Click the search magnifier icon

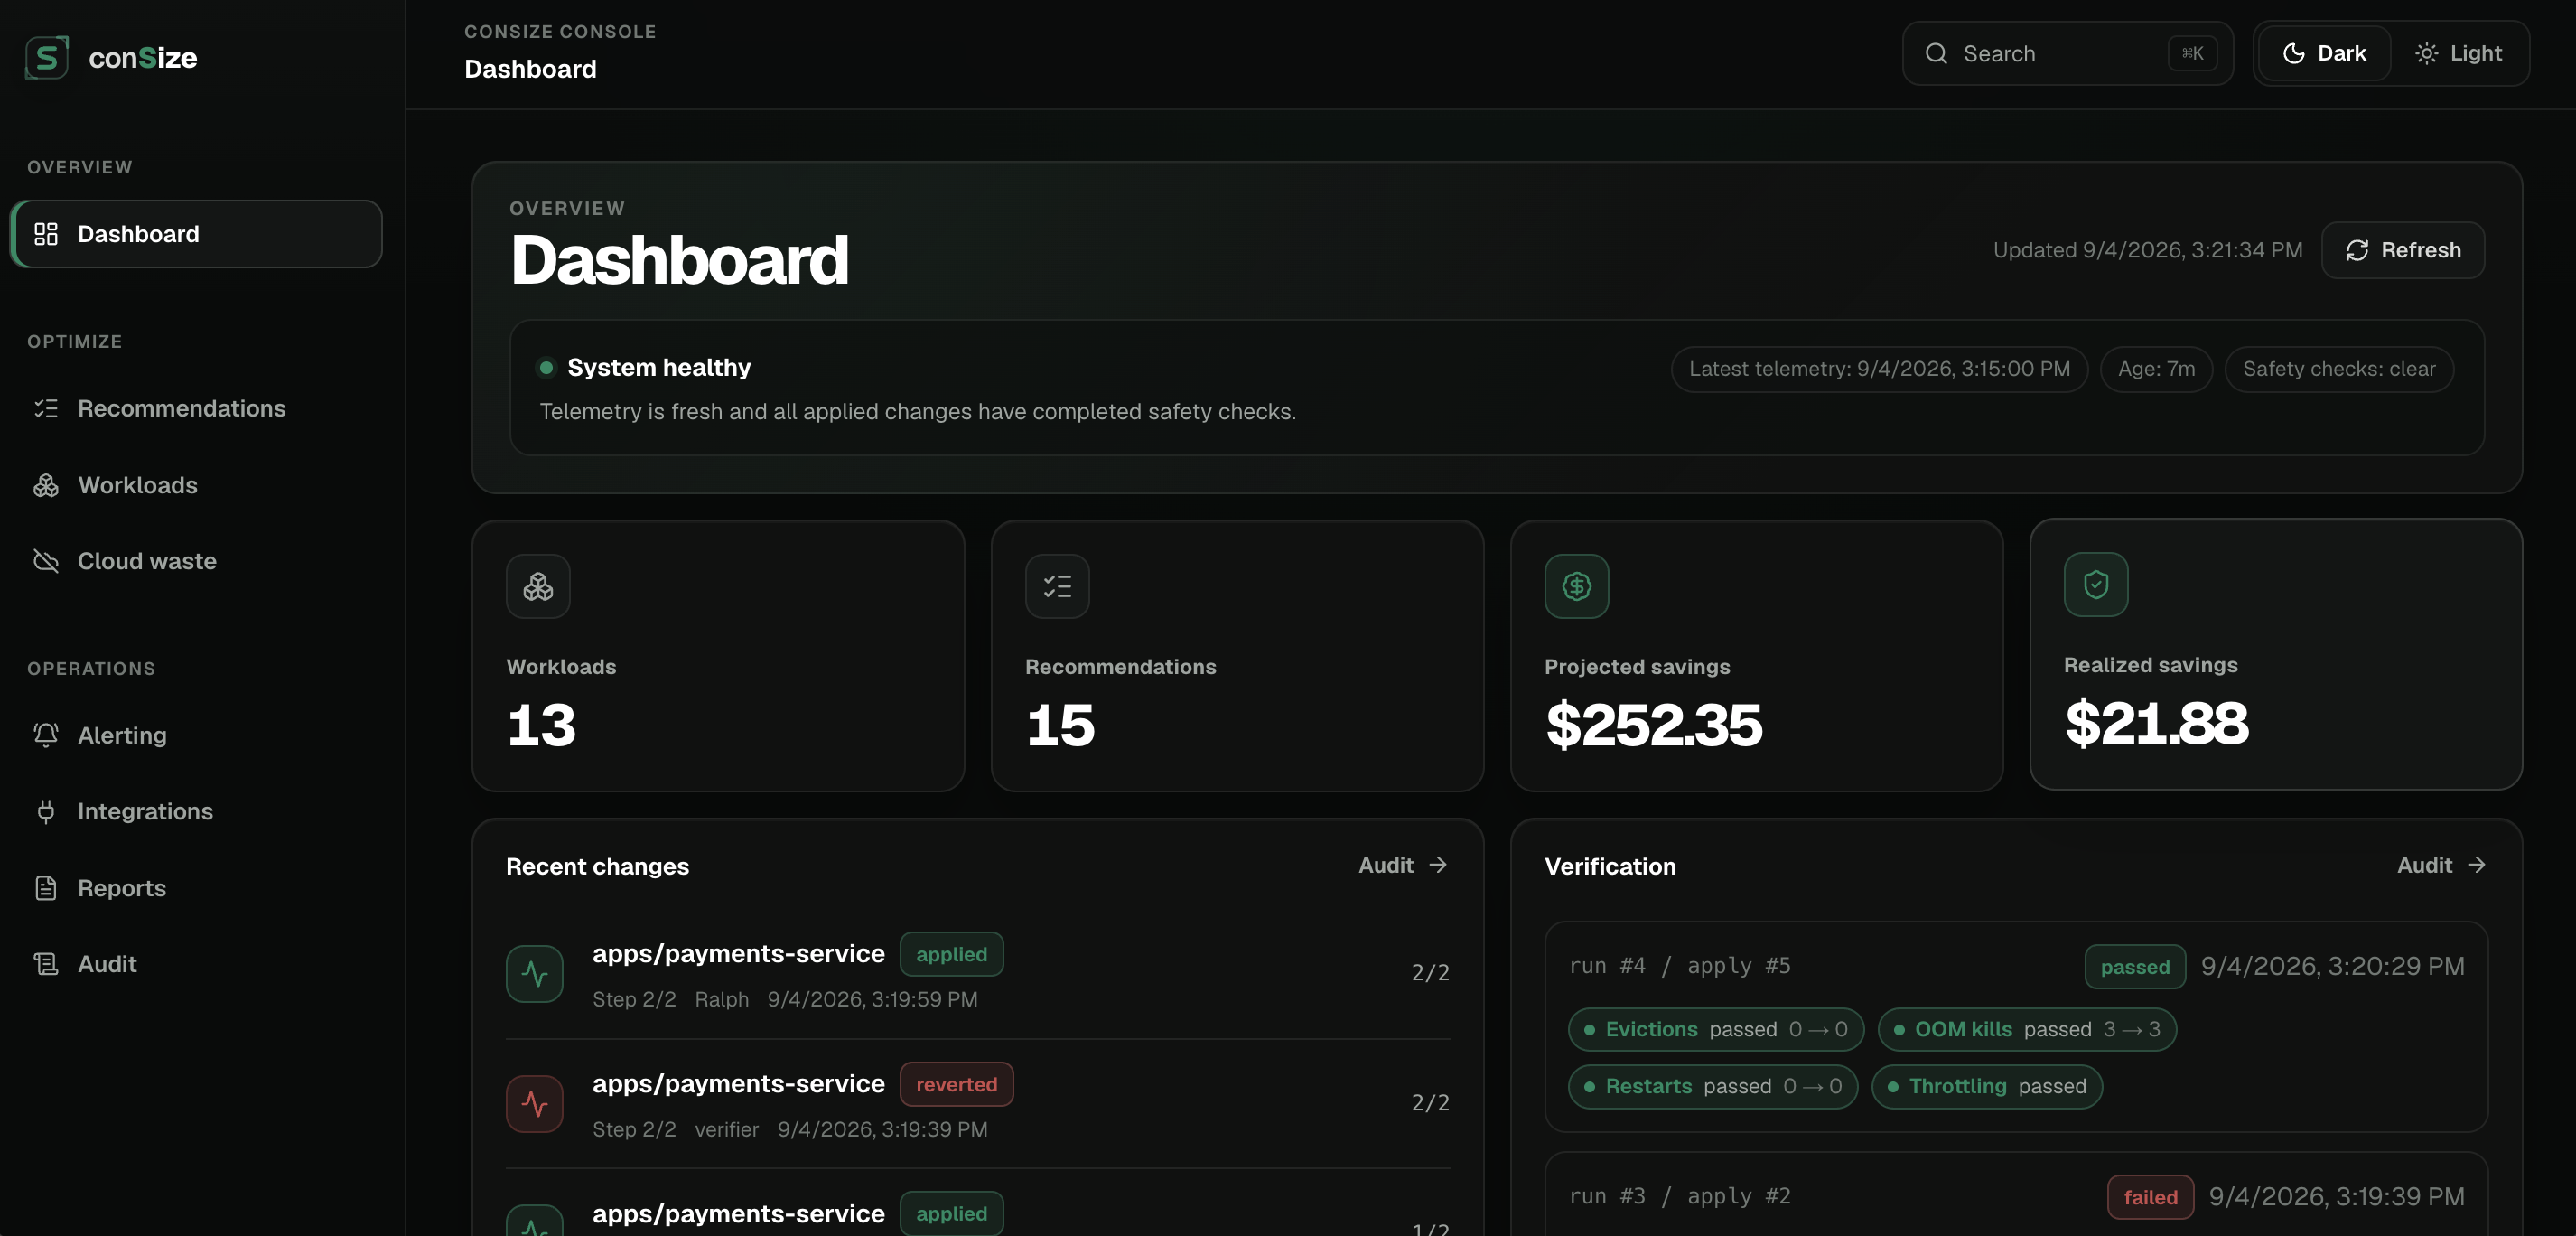point(1936,53)
